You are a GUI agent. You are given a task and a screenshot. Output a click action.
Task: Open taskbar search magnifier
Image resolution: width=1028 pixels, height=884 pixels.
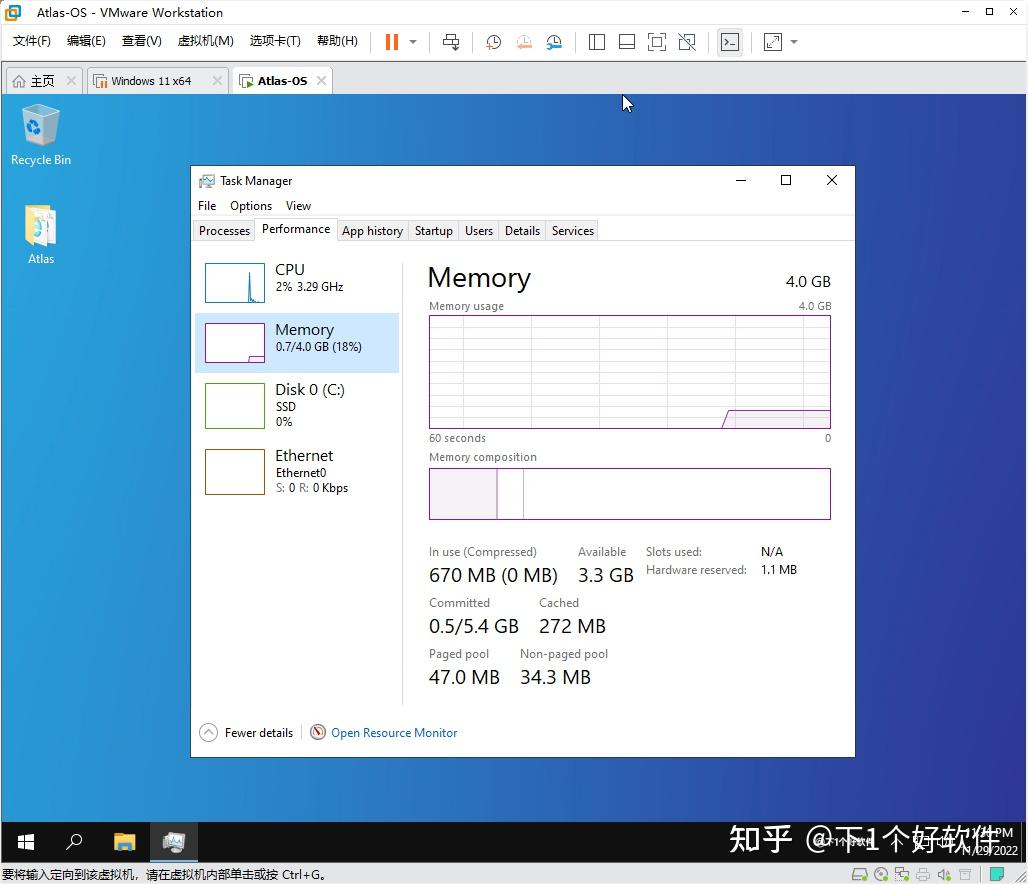coord(74,842)
